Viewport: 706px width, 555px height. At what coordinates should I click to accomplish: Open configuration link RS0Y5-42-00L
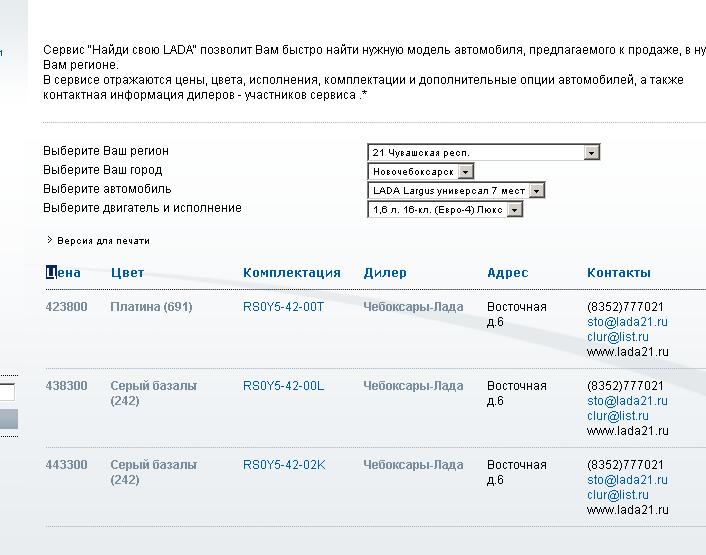pos(283,386)
